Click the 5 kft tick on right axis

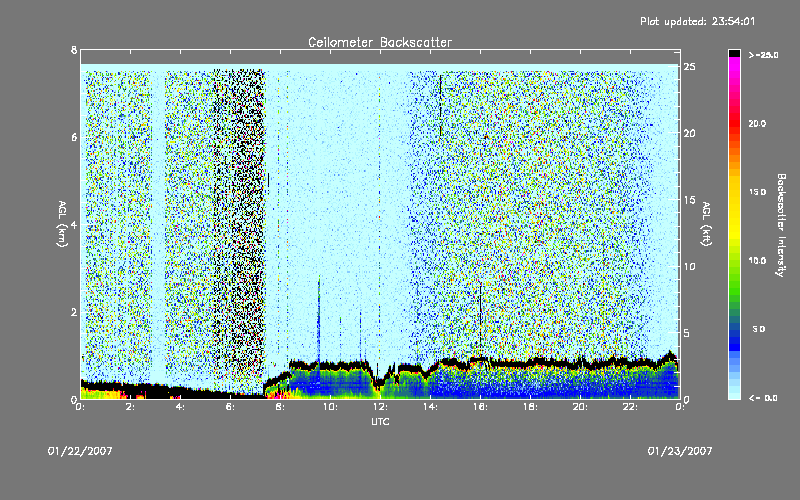tap(687, 333)
